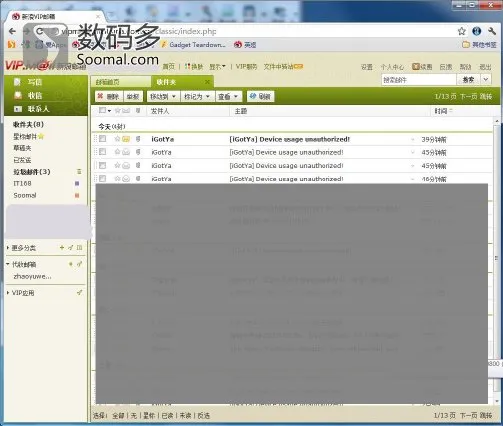Click the 帮助 help link

[465, 67]
